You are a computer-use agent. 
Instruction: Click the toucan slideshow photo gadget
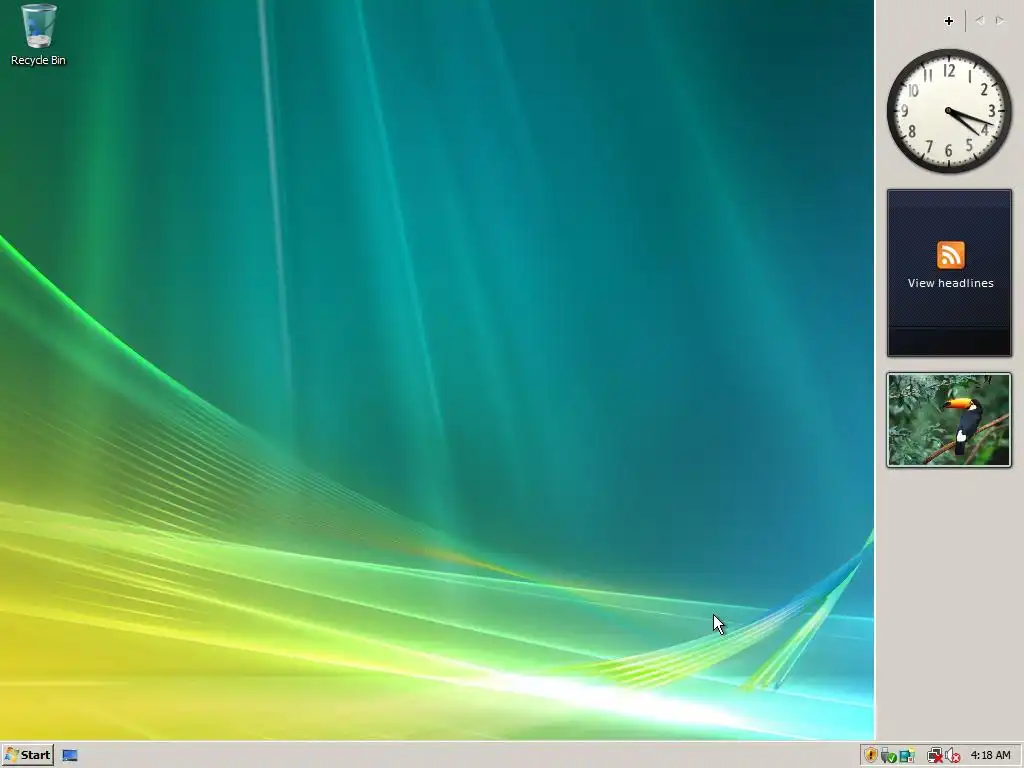949,420
